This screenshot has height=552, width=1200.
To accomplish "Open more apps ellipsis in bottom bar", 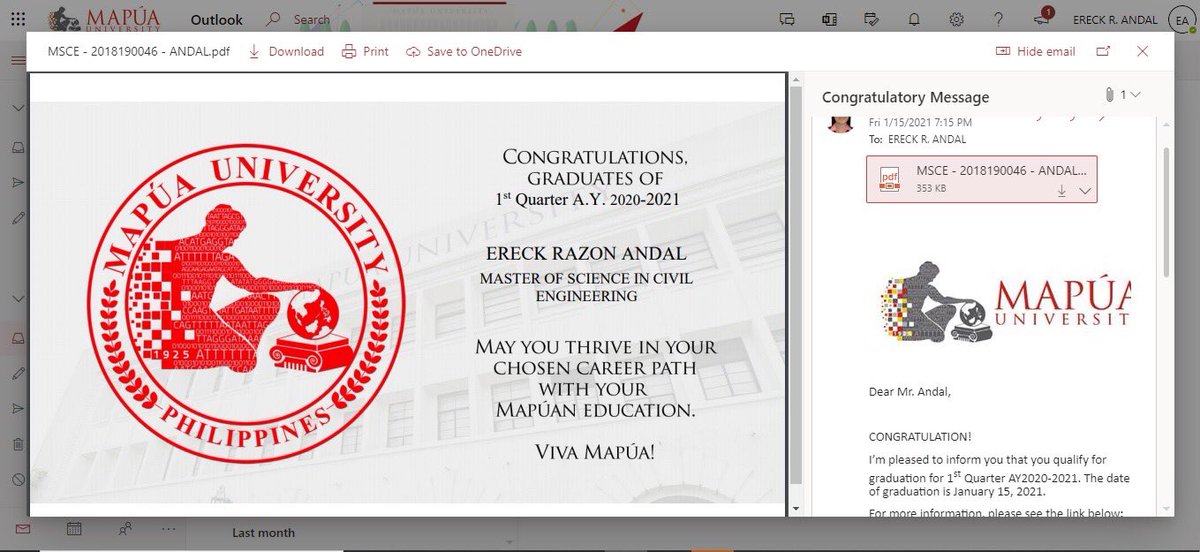I will [168, 529].
